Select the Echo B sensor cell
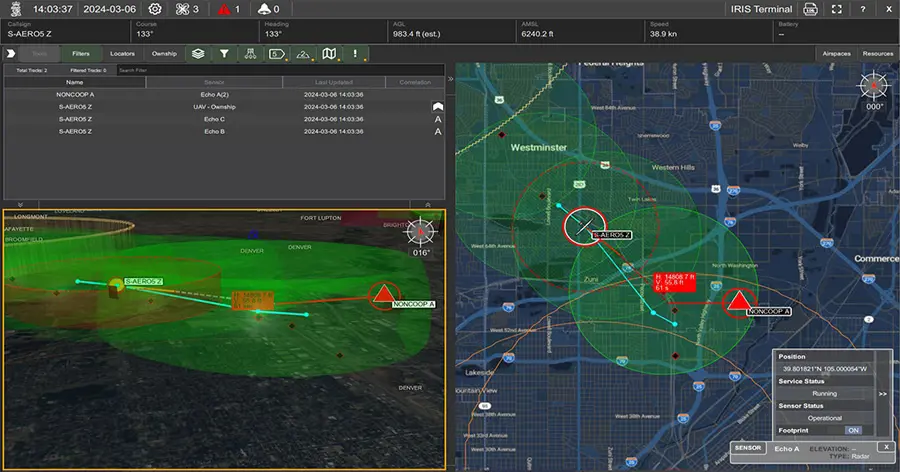Image resolution: width=900 pixels, height=472 pixels. pyautogui.click(x=214, y=131)
